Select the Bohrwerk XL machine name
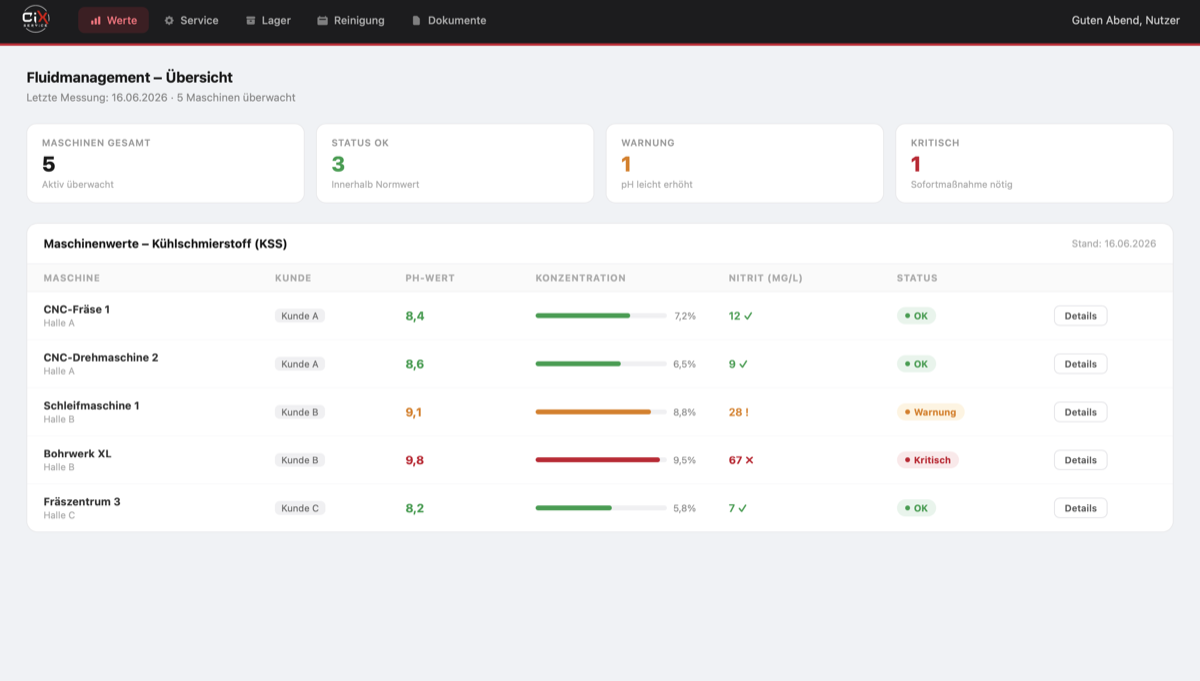The image size is (1200, 681). (77, 454)
